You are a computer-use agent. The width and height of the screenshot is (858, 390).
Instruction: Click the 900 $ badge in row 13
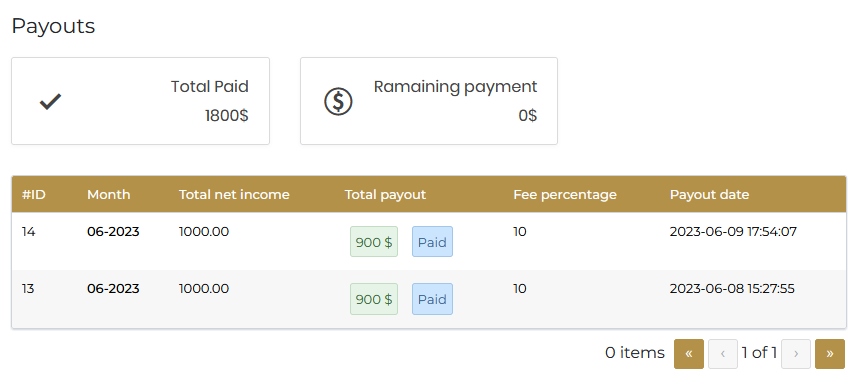(374, 299)
